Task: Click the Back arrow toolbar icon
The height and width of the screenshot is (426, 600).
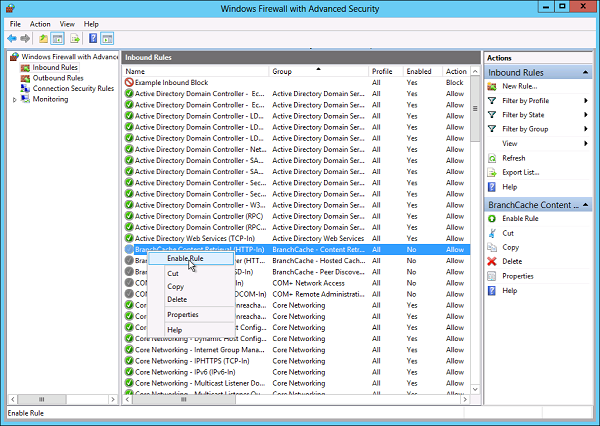Action: 12,38
